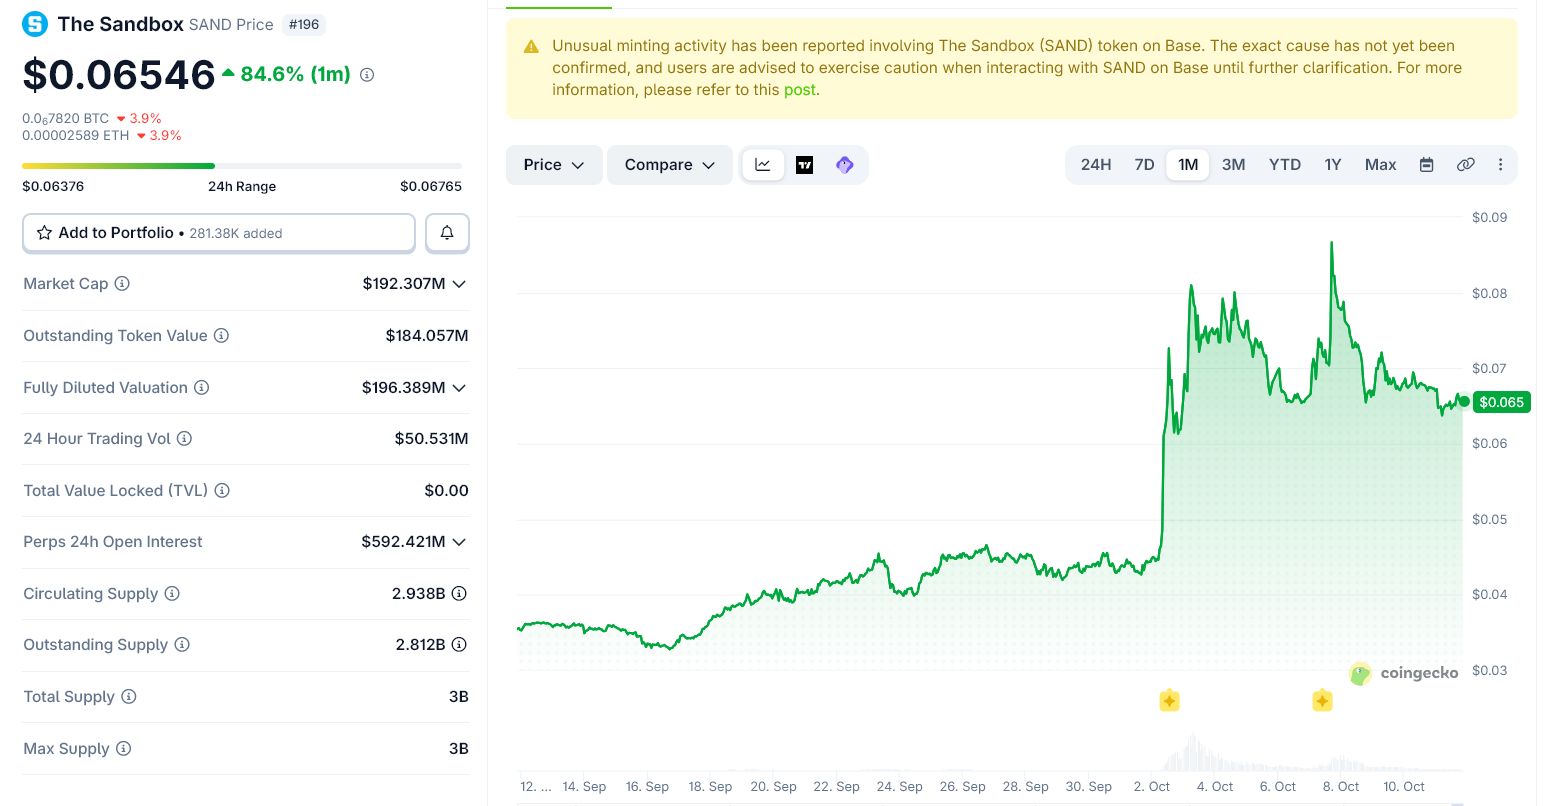Open chart more options menu
Screen dimensions: 1553x806
[x=1500, y=165]
